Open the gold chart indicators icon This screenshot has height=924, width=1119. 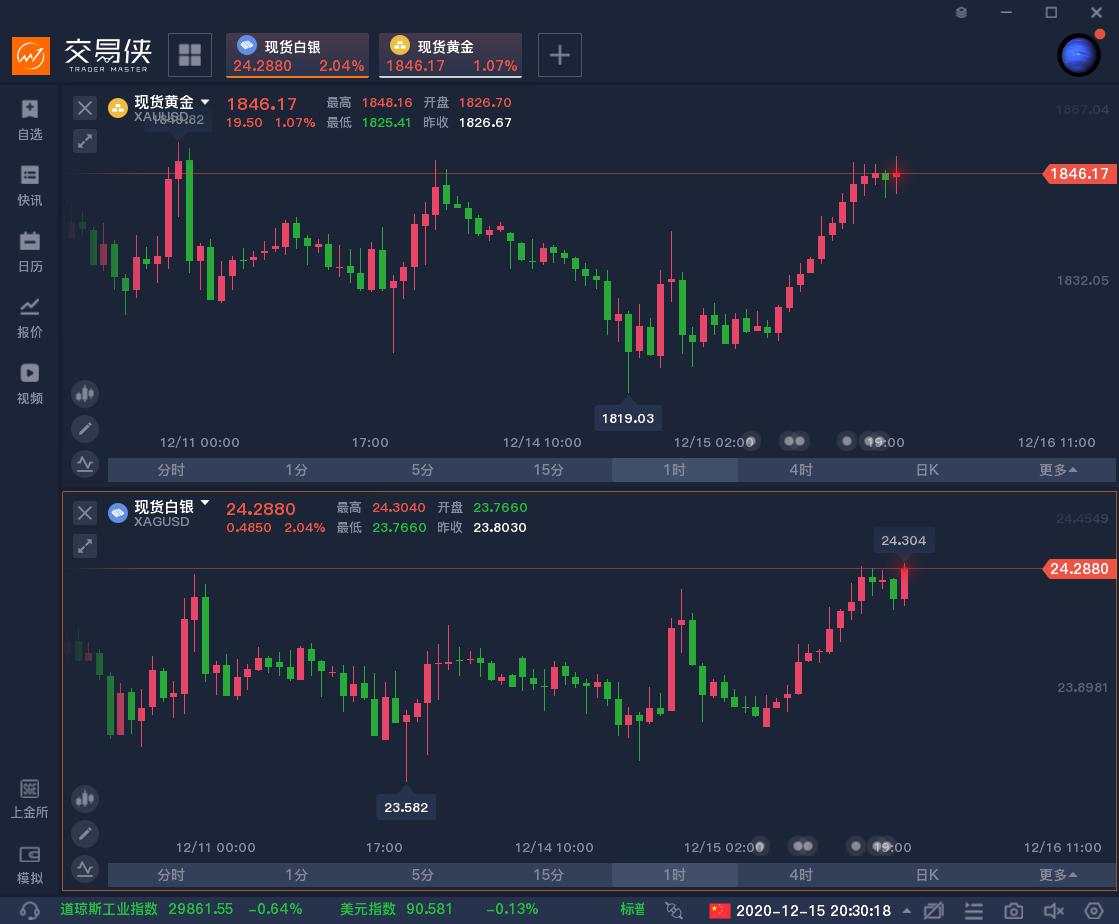point(85,464)
